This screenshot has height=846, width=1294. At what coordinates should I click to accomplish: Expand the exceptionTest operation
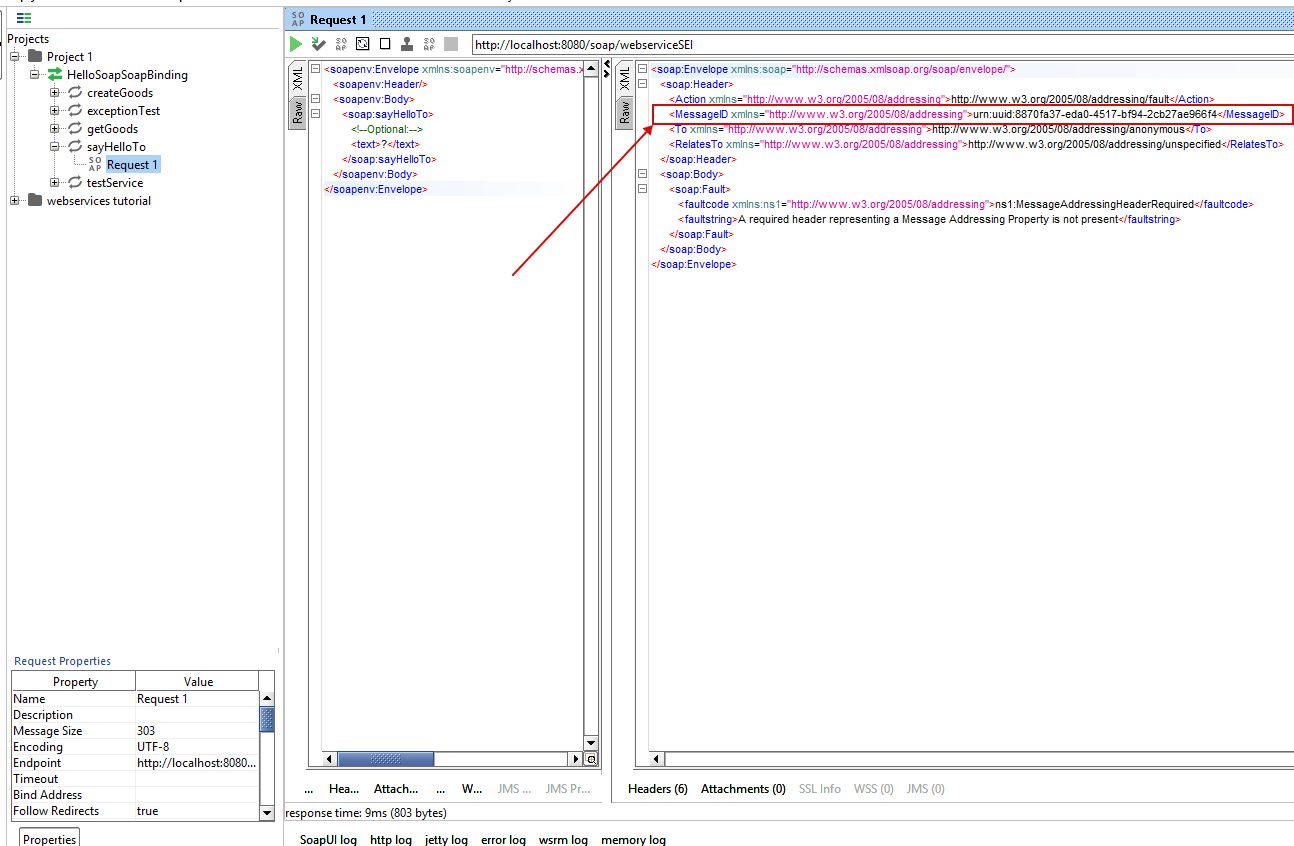[x=55, y=110]
